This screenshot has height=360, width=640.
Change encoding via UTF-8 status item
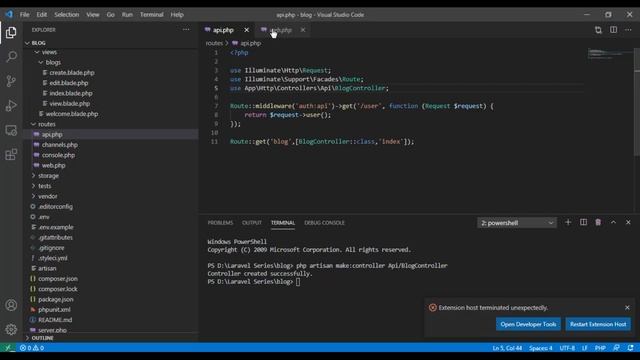click(x=567, y=348)
